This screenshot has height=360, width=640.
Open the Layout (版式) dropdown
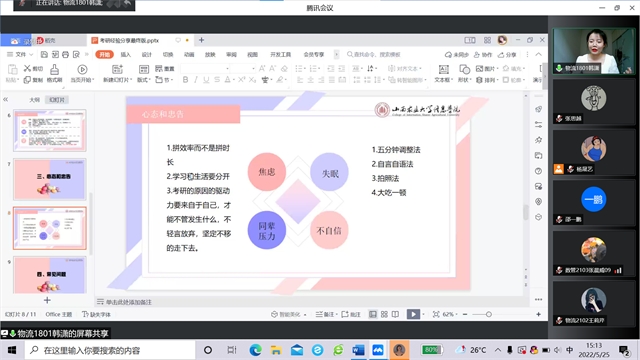[144, 80]
